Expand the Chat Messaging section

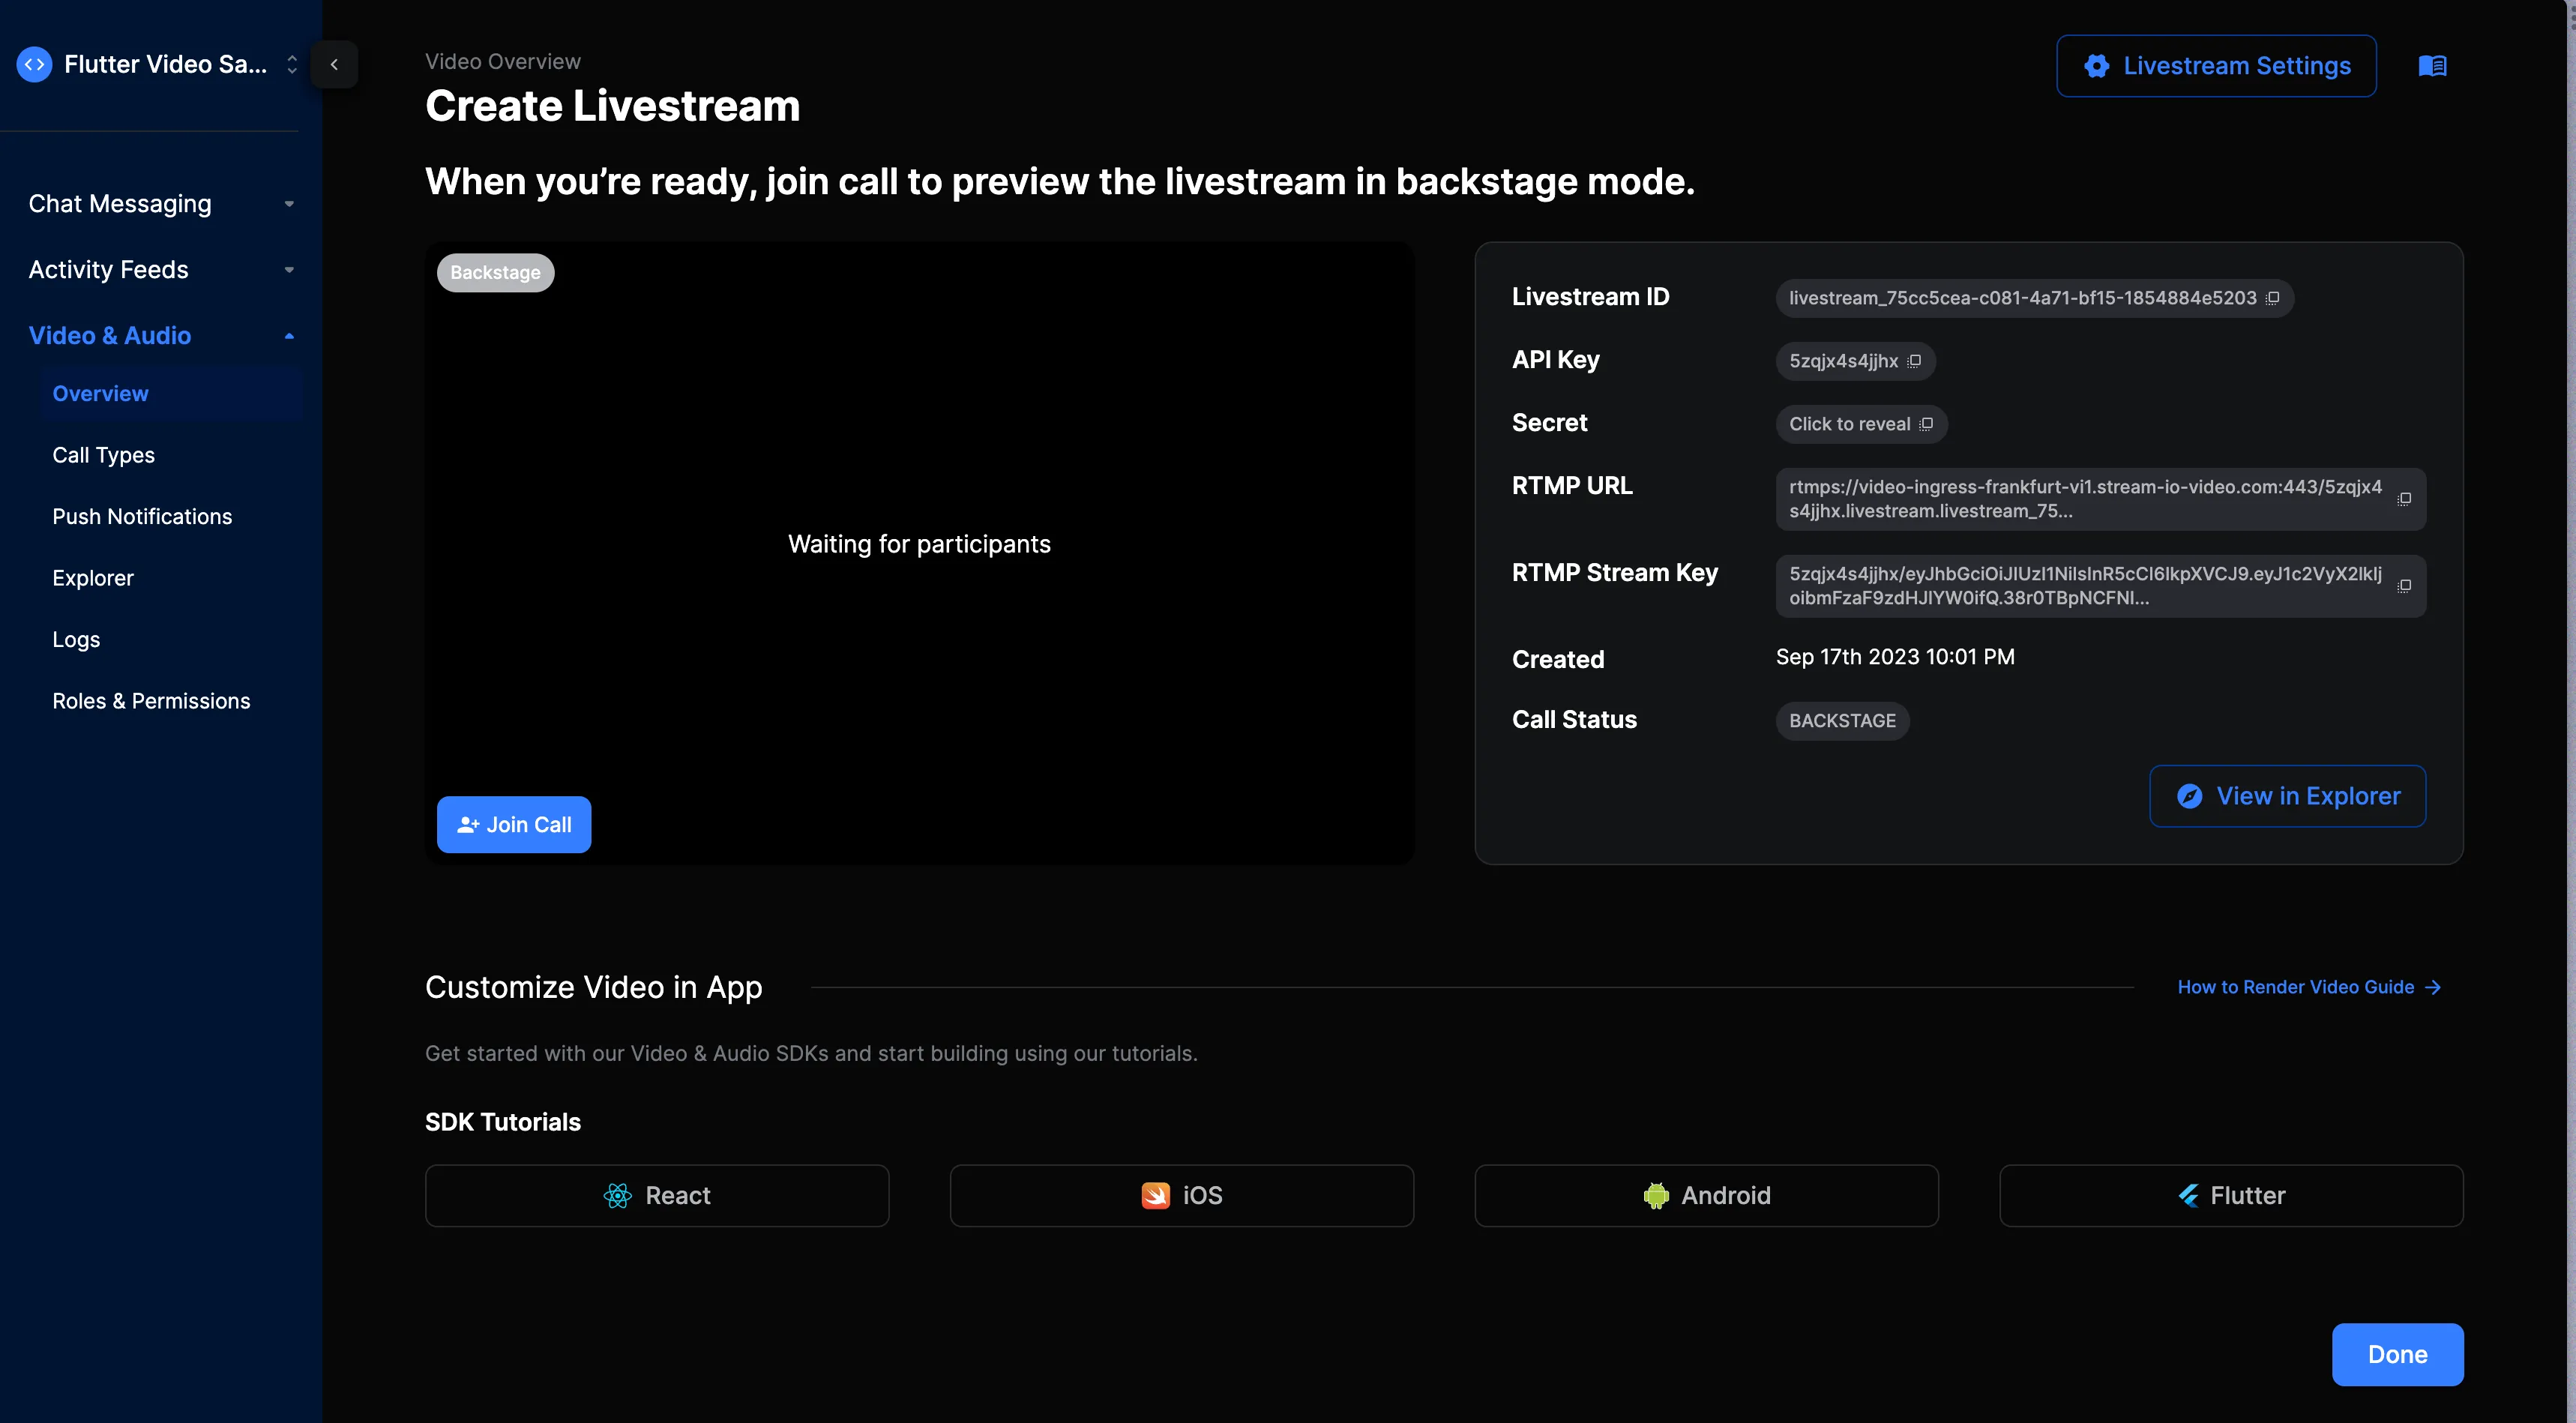point(161,204)
